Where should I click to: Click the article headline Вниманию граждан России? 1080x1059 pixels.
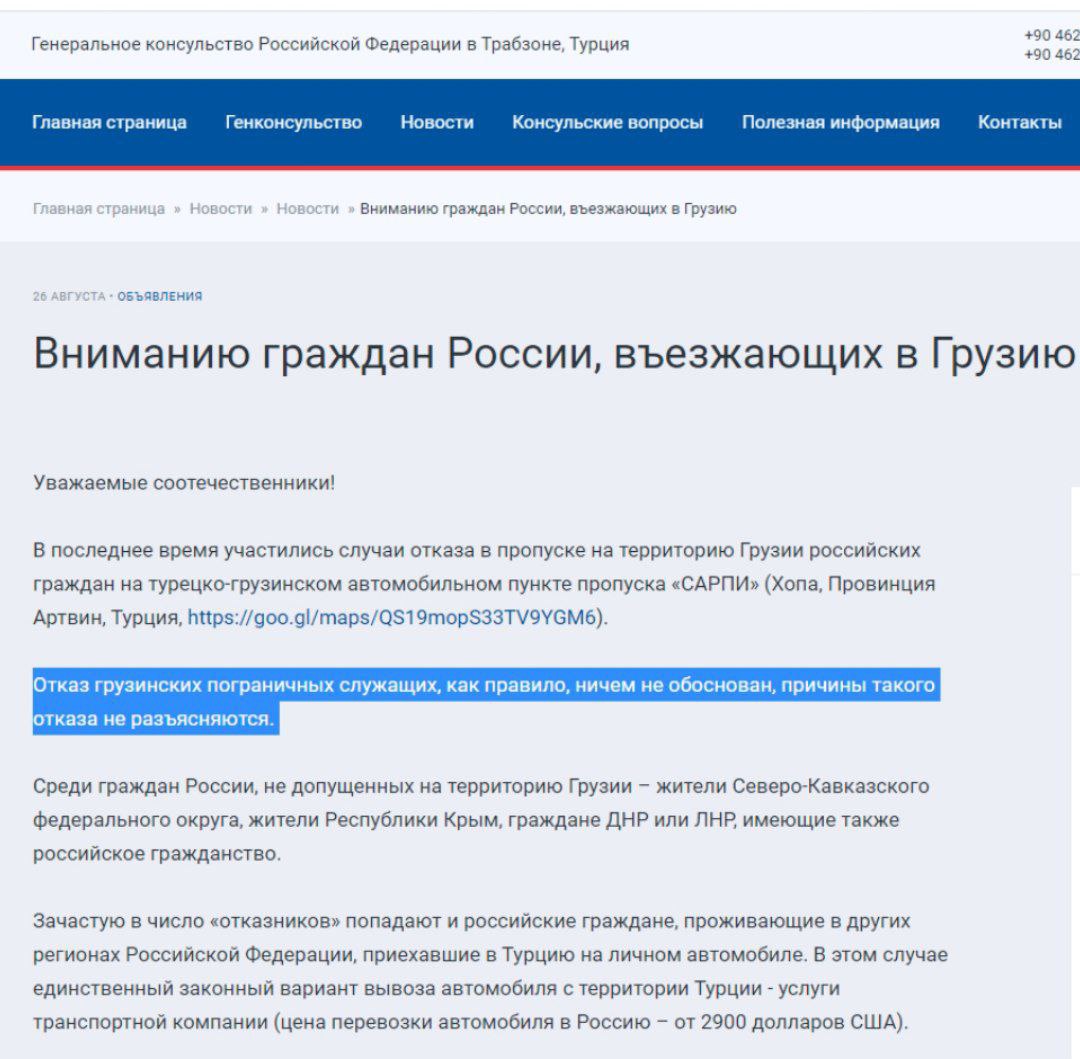tap(554, 354)
